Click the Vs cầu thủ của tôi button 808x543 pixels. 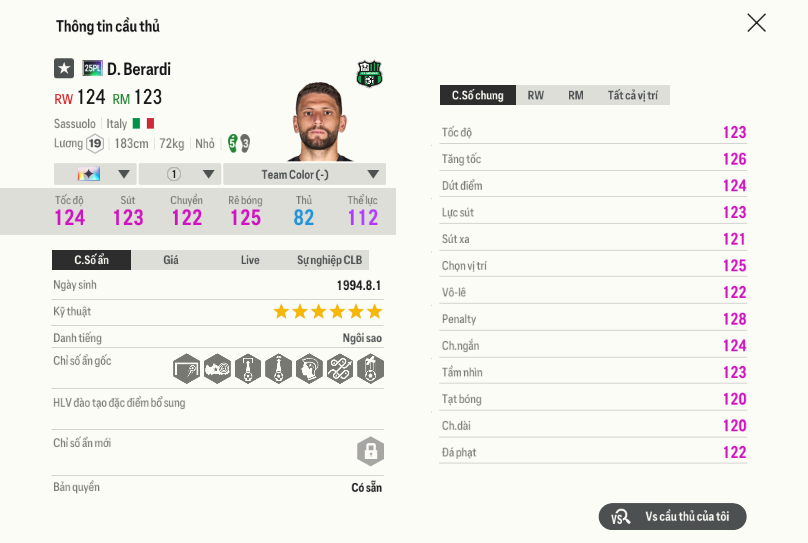673,517
